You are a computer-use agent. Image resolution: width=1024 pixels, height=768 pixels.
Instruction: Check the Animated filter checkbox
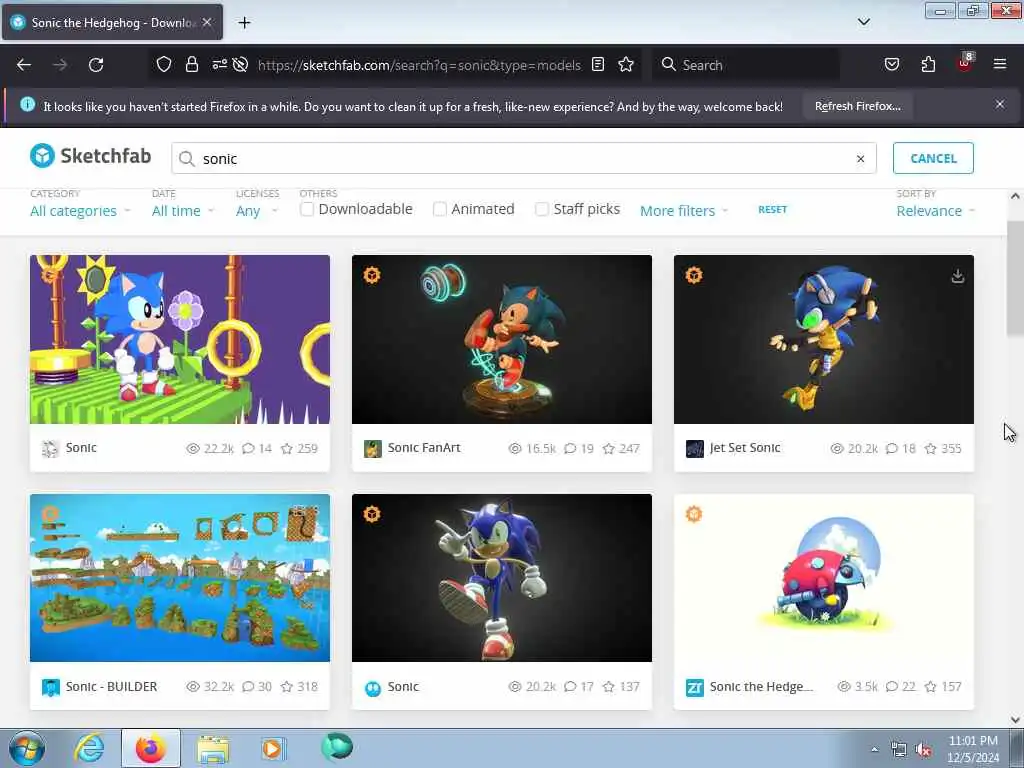[440, 209]
